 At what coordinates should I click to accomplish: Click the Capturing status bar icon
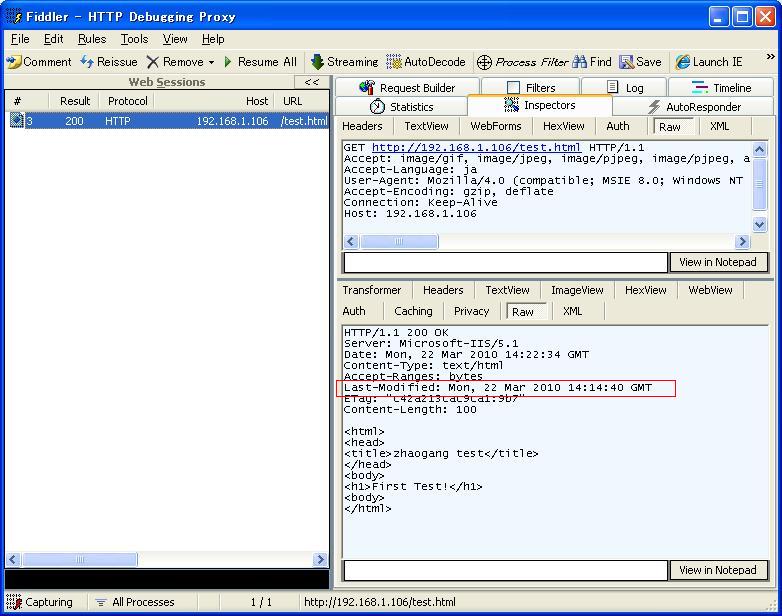pyautogui.click(x=14, y=602)
